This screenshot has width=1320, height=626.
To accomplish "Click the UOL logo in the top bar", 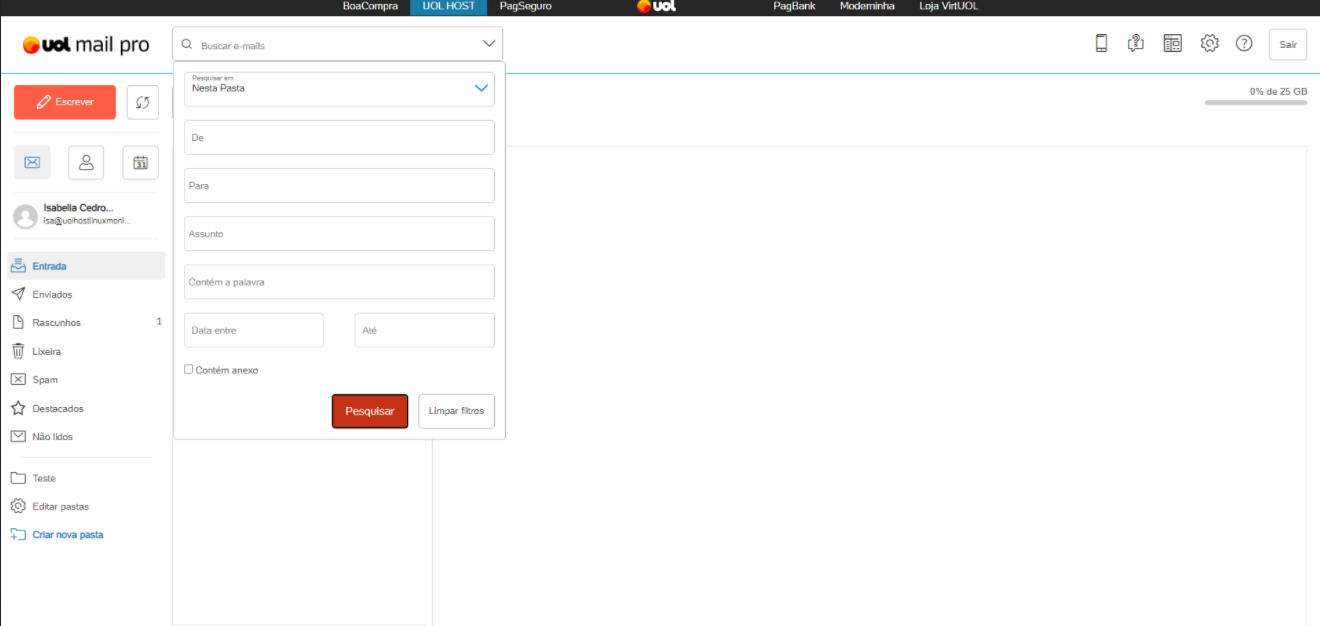I will [x=656, y=7].
